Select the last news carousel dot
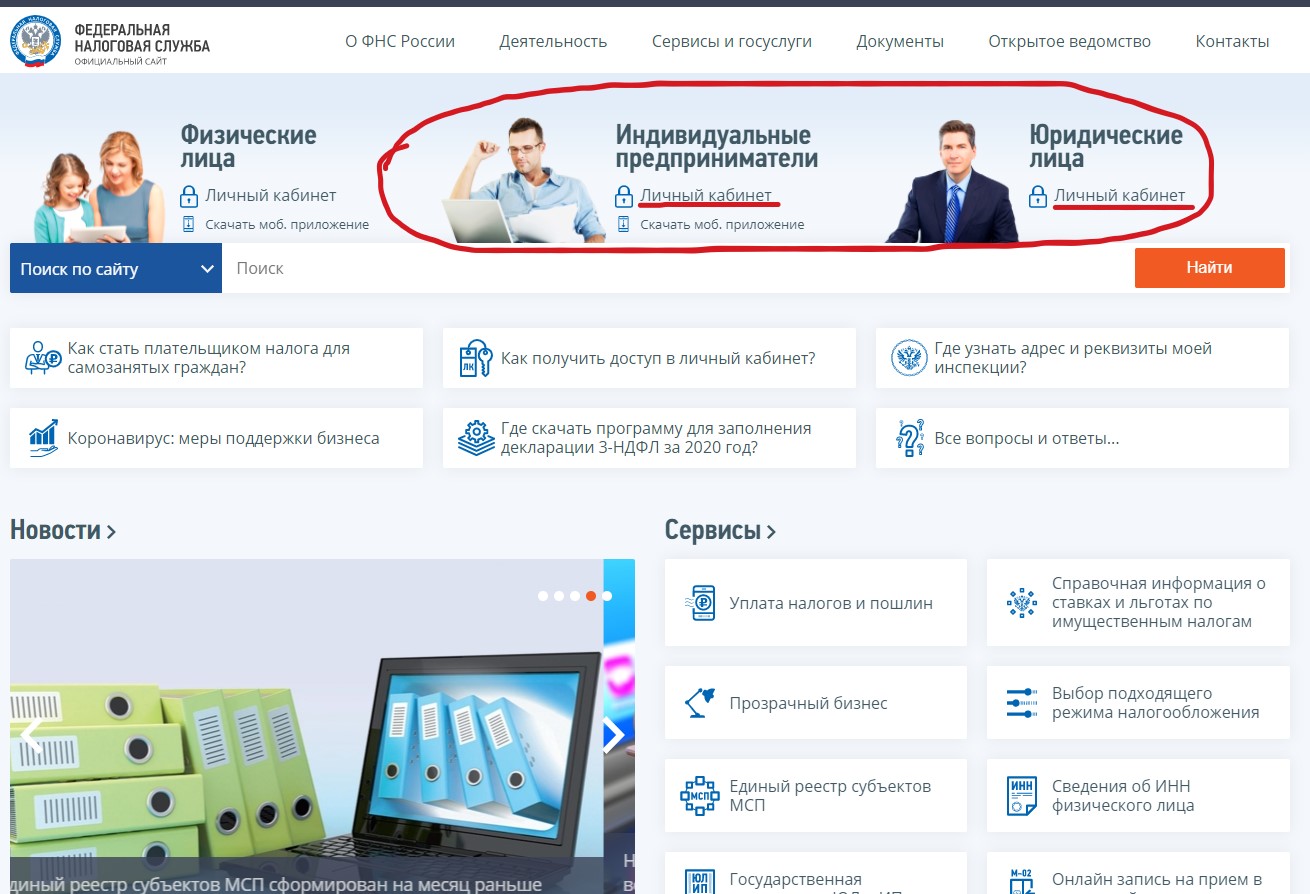Screen dimensions: 1310x894 click(607, 596)
